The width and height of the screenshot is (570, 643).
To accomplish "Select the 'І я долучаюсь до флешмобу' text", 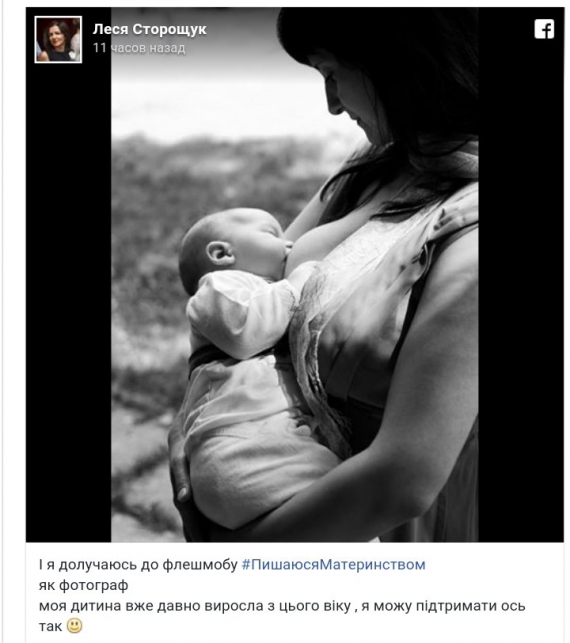I will 138,565.
